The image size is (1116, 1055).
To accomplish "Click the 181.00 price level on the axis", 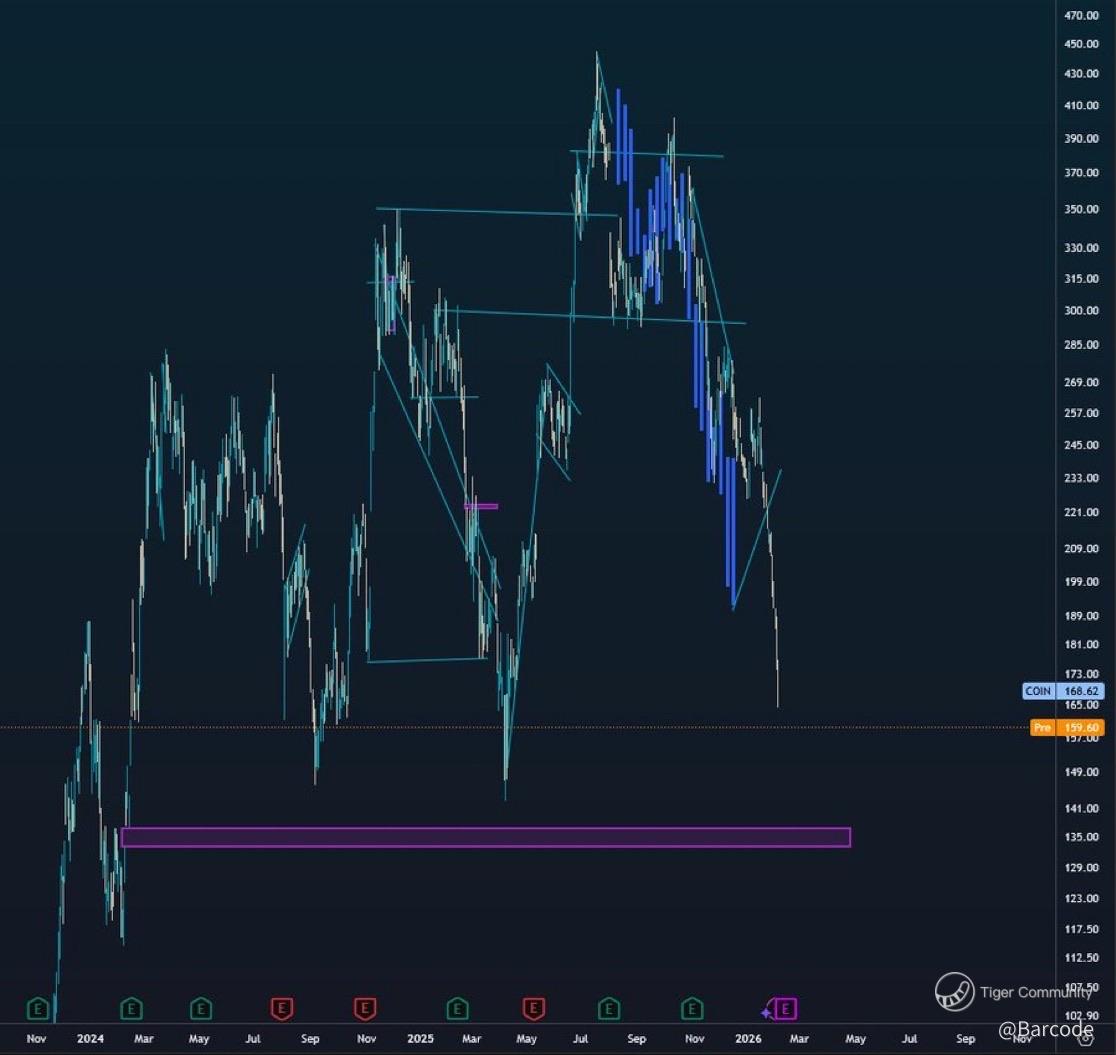I will 1082,644.
